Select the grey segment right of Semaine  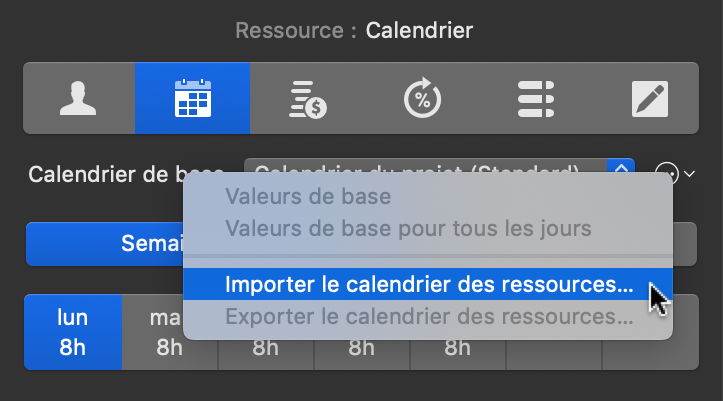[684, 243]
